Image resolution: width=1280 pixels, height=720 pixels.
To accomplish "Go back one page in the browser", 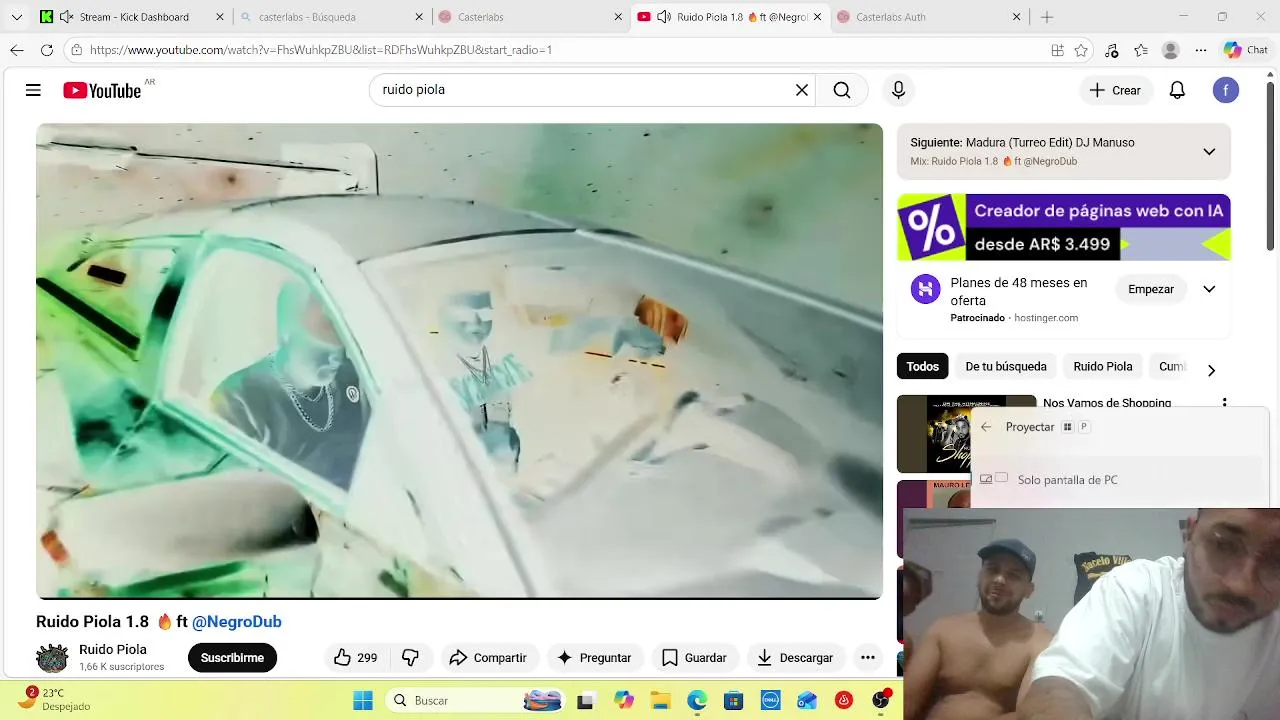I will tap(17, 50).
